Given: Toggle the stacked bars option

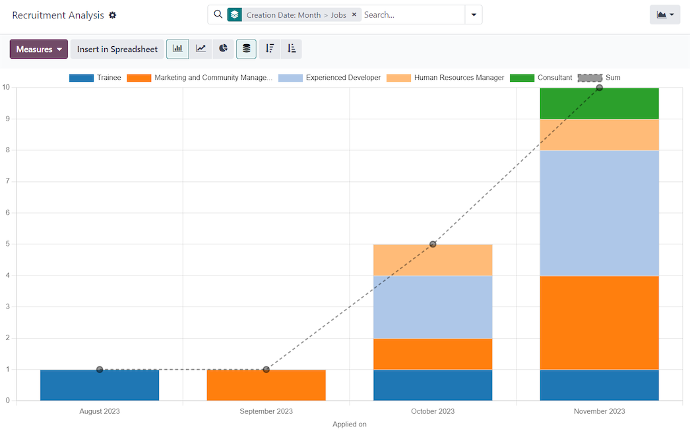Looking at the screenshot, I should 246,48.
